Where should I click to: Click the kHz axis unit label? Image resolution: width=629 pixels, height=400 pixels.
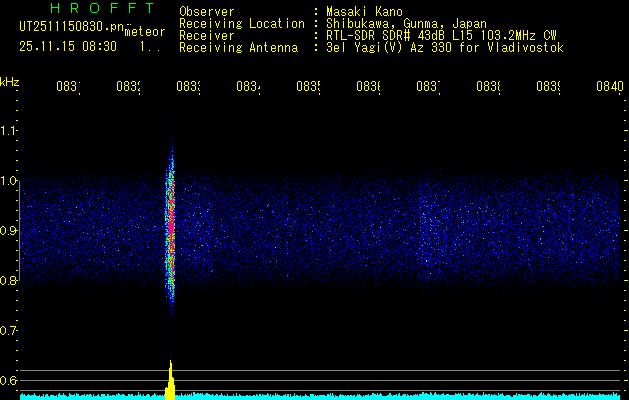click(10, 80)
